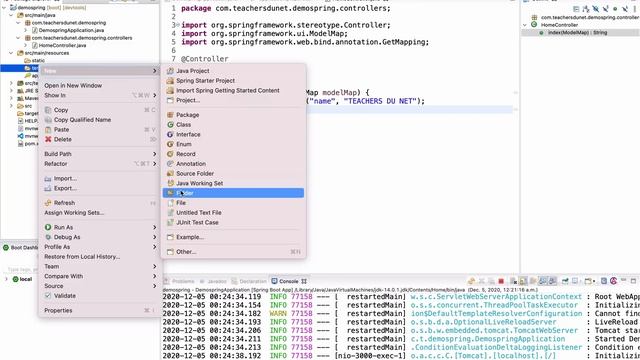Toggle Show Console on standard output changes
The height and width of the screenshot is (360, 640).
(x=543, y=281)
